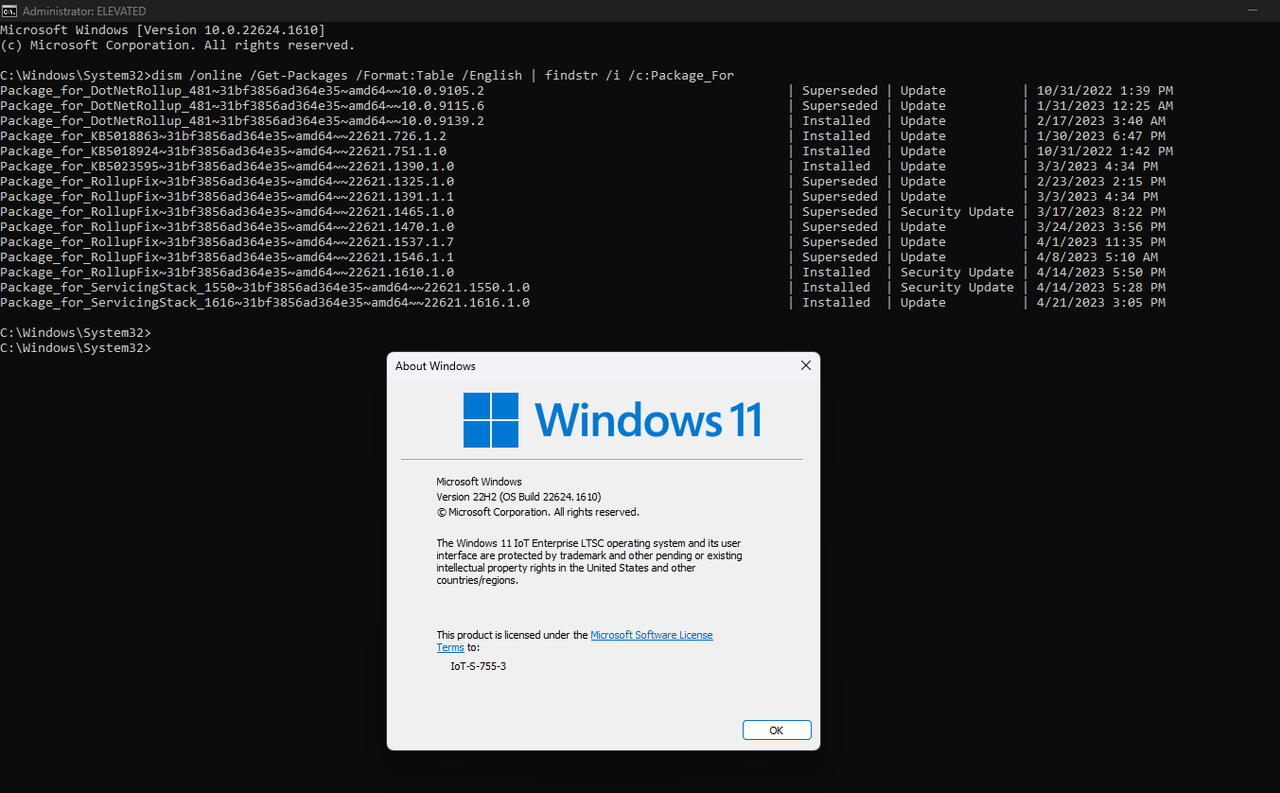Select 'Version 22H2 (OS Build 22624.1610)' text
The width and height of the screenshot is (1280, 793).
(519, 497)
